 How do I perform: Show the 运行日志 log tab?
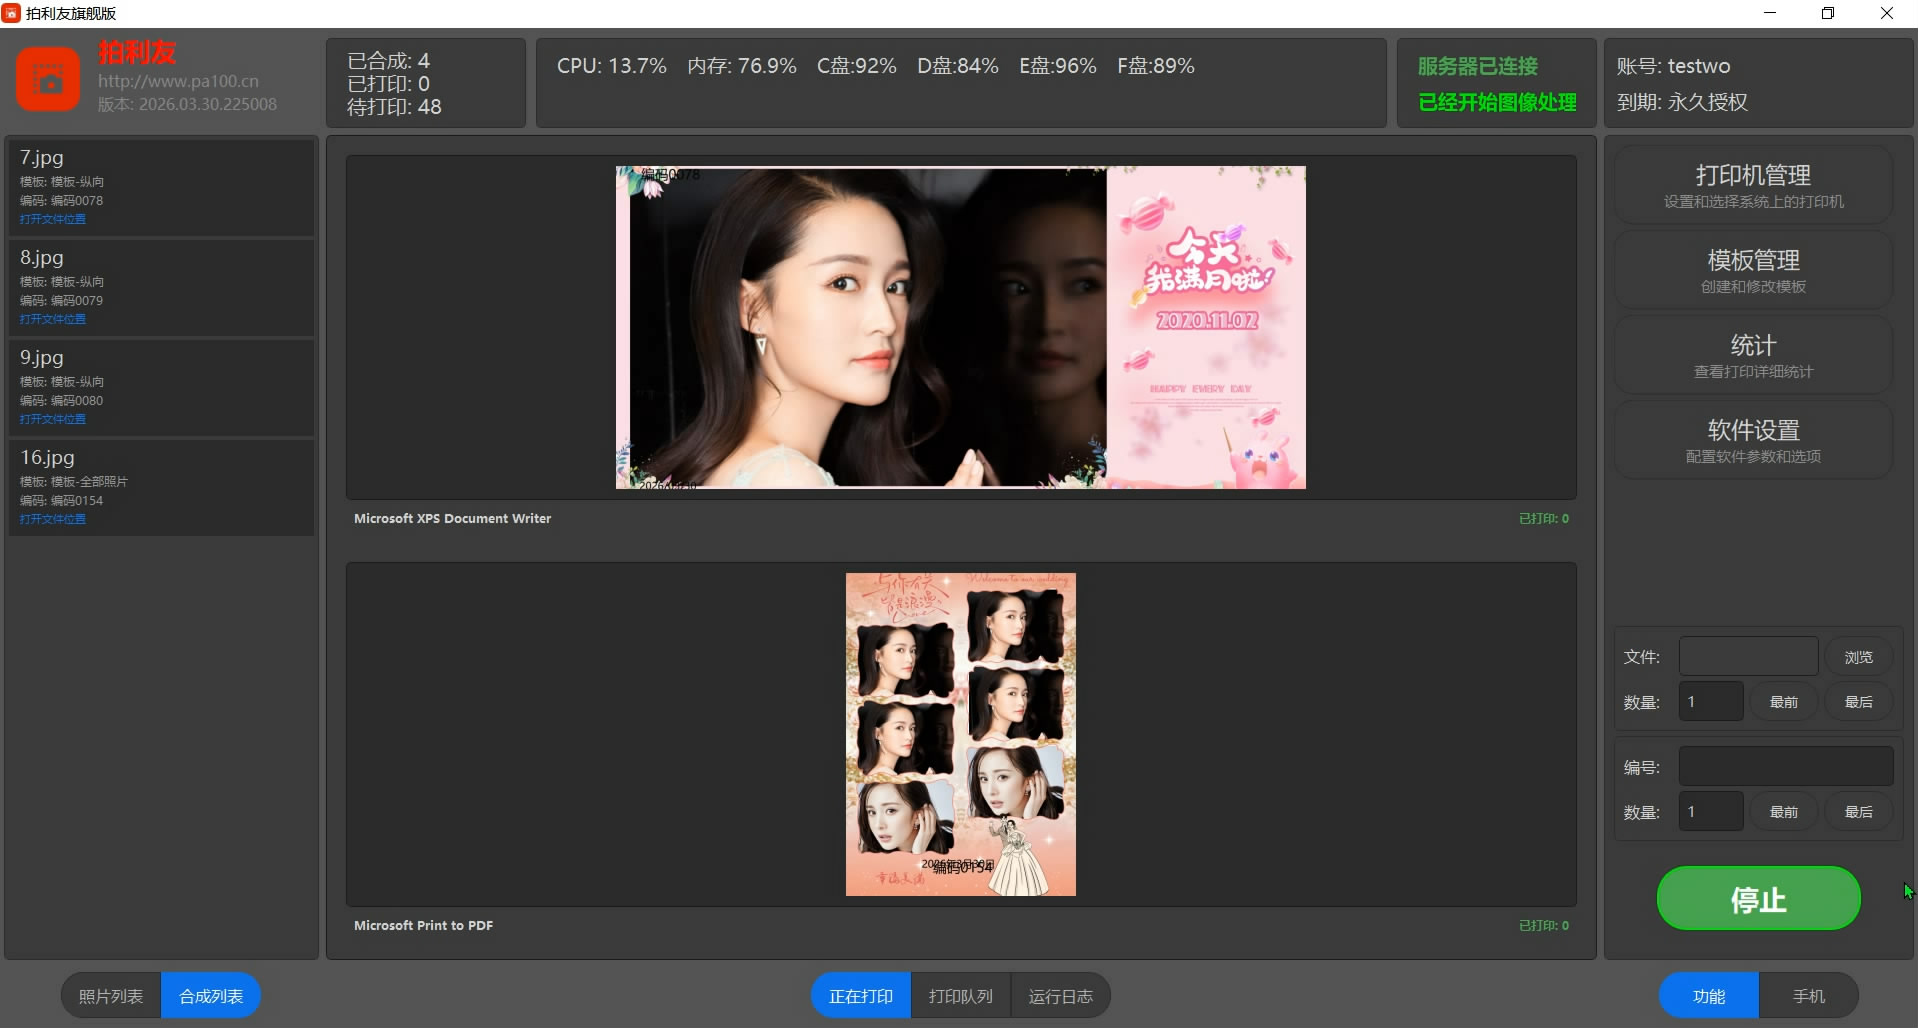(1060, 996)
